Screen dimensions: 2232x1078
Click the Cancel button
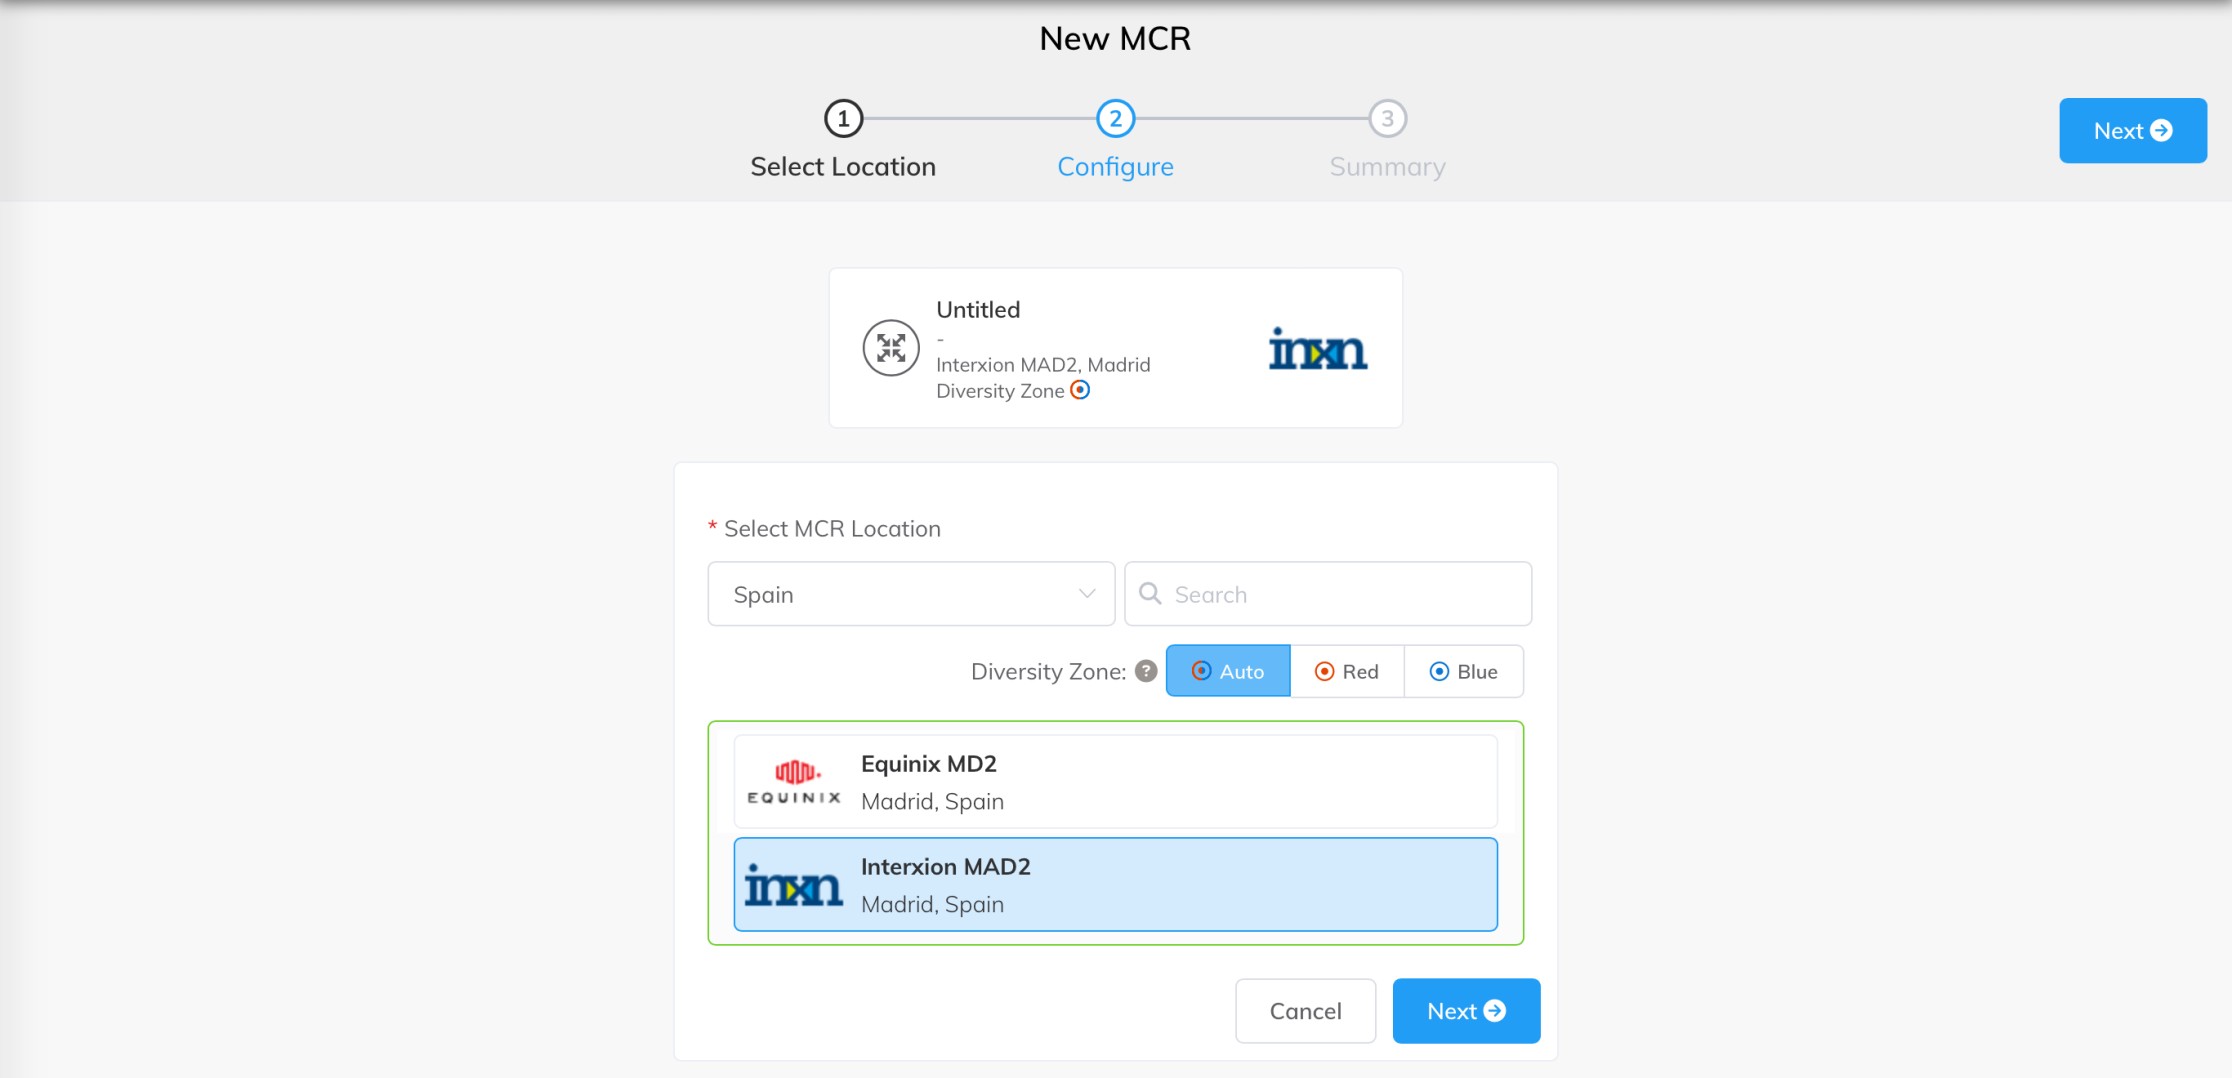pyautogui.click(x=1305, y=1011)
